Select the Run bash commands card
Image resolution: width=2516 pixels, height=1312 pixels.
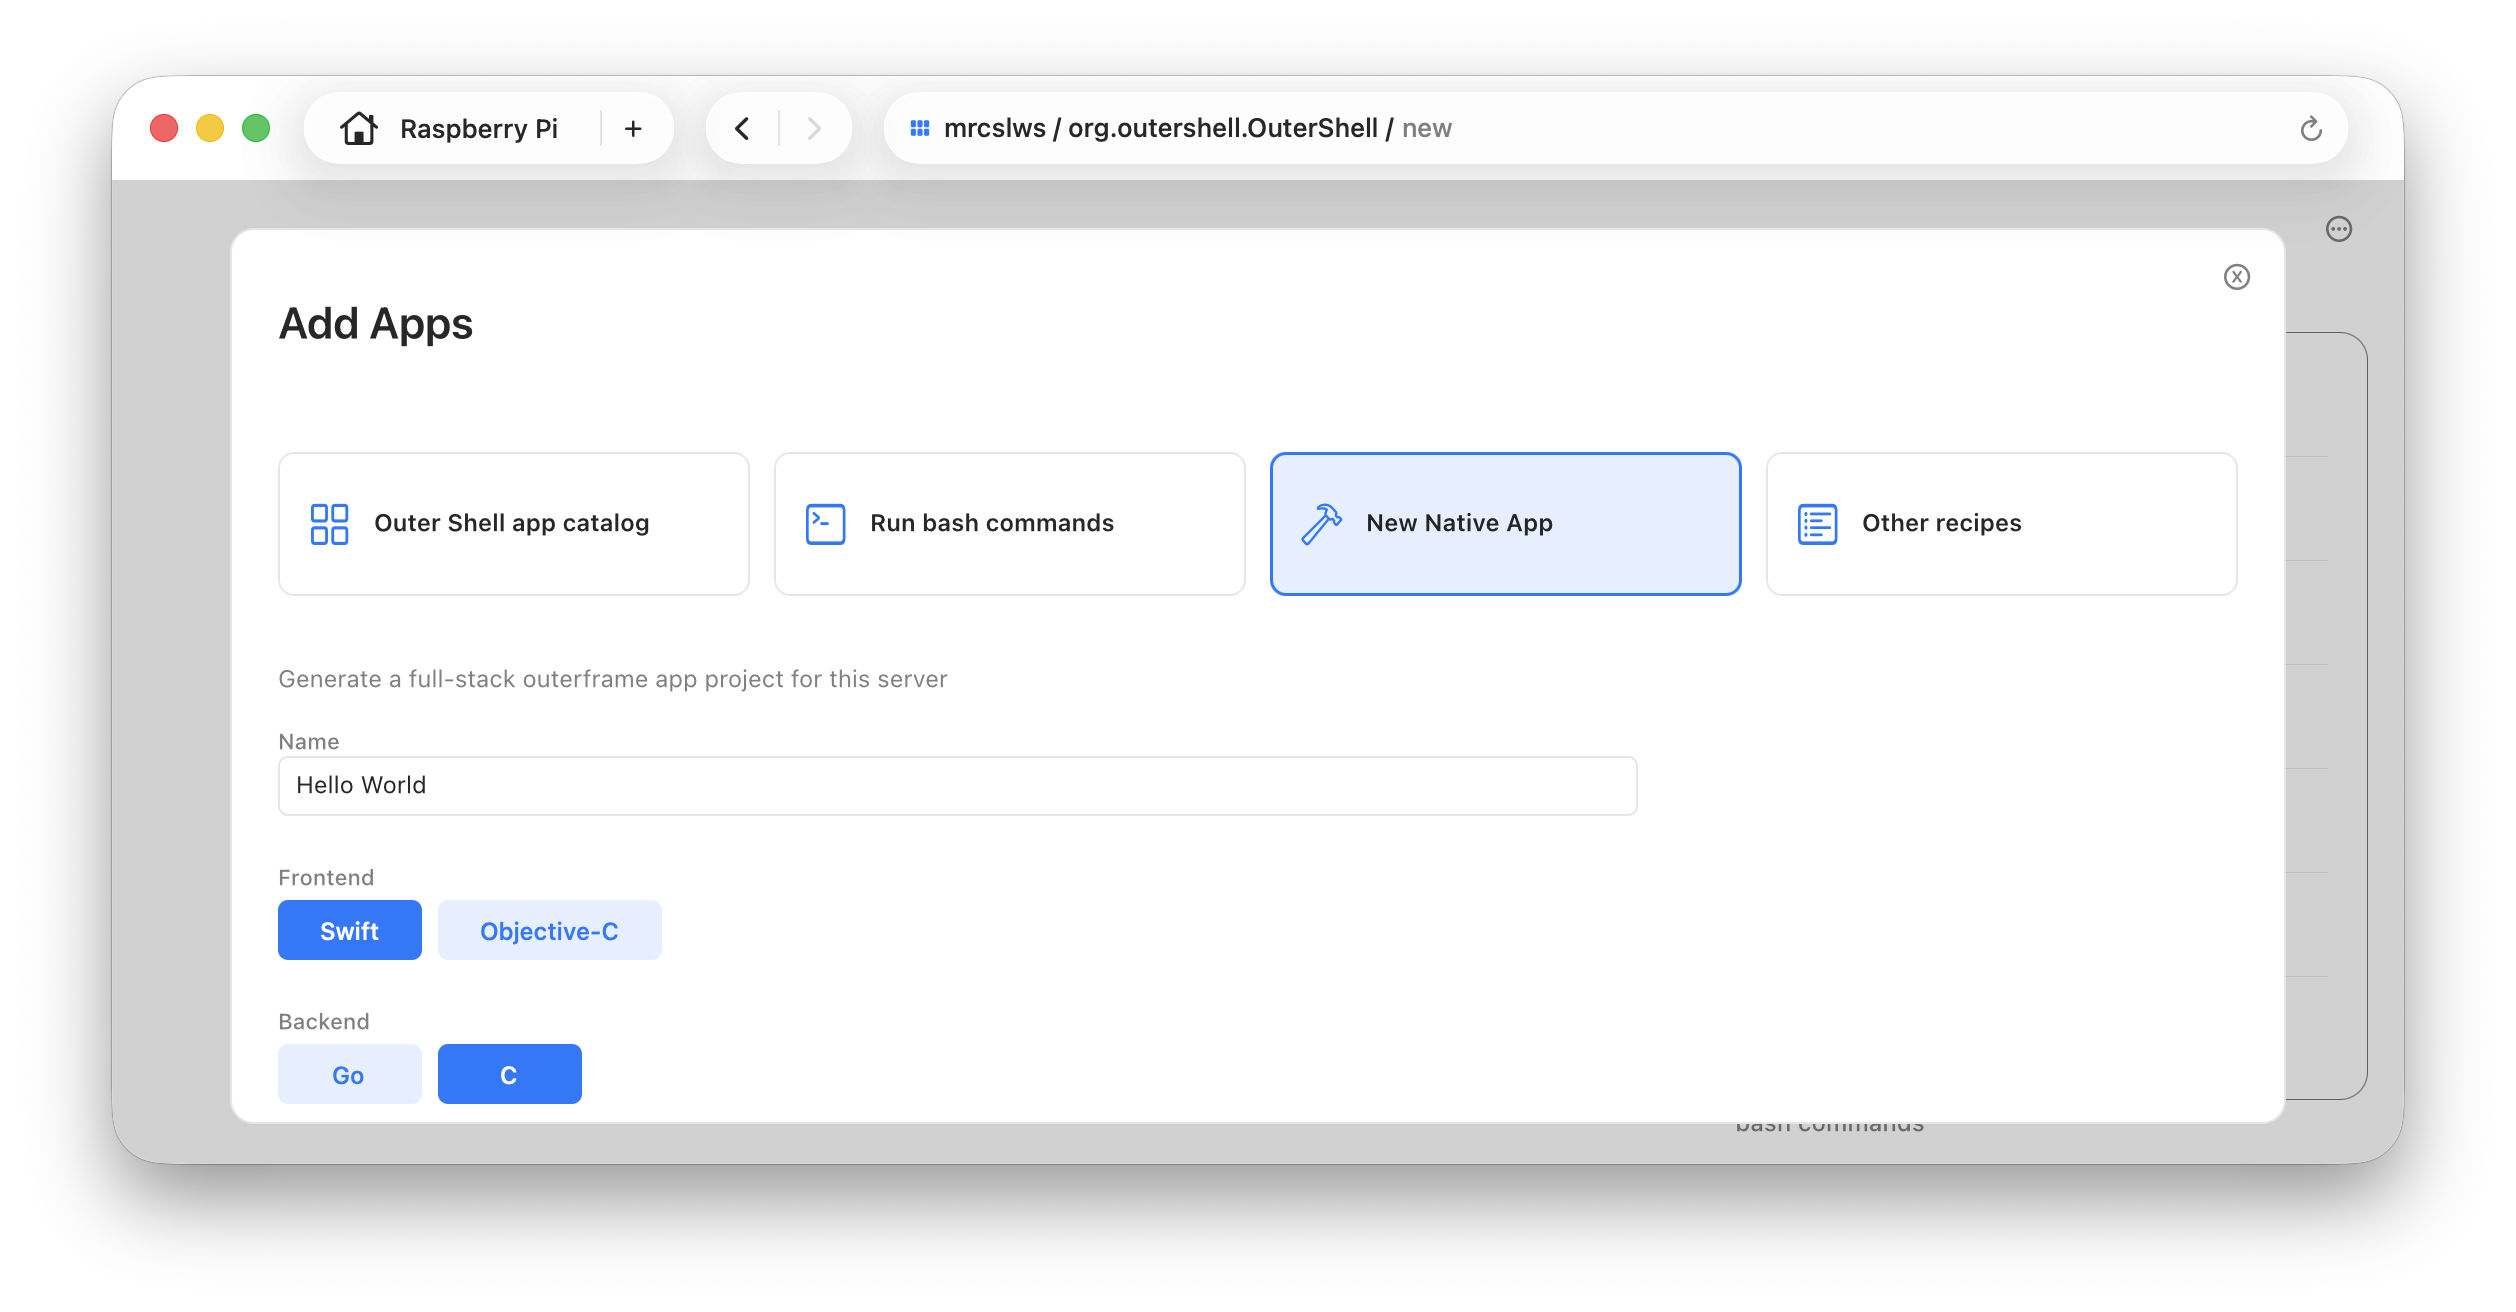[1010, 524]
